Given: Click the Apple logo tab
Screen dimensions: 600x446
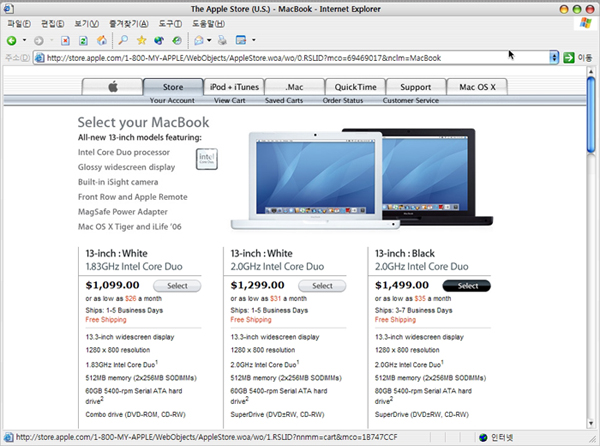Looking at the screenshot, I should click(x=112, y=87).
